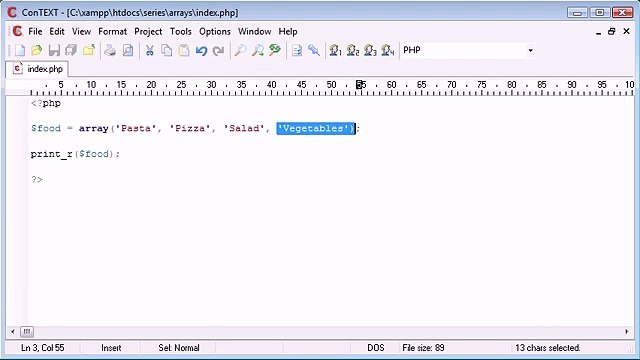Click the Find Next toolbar icon

pos(258,51)
